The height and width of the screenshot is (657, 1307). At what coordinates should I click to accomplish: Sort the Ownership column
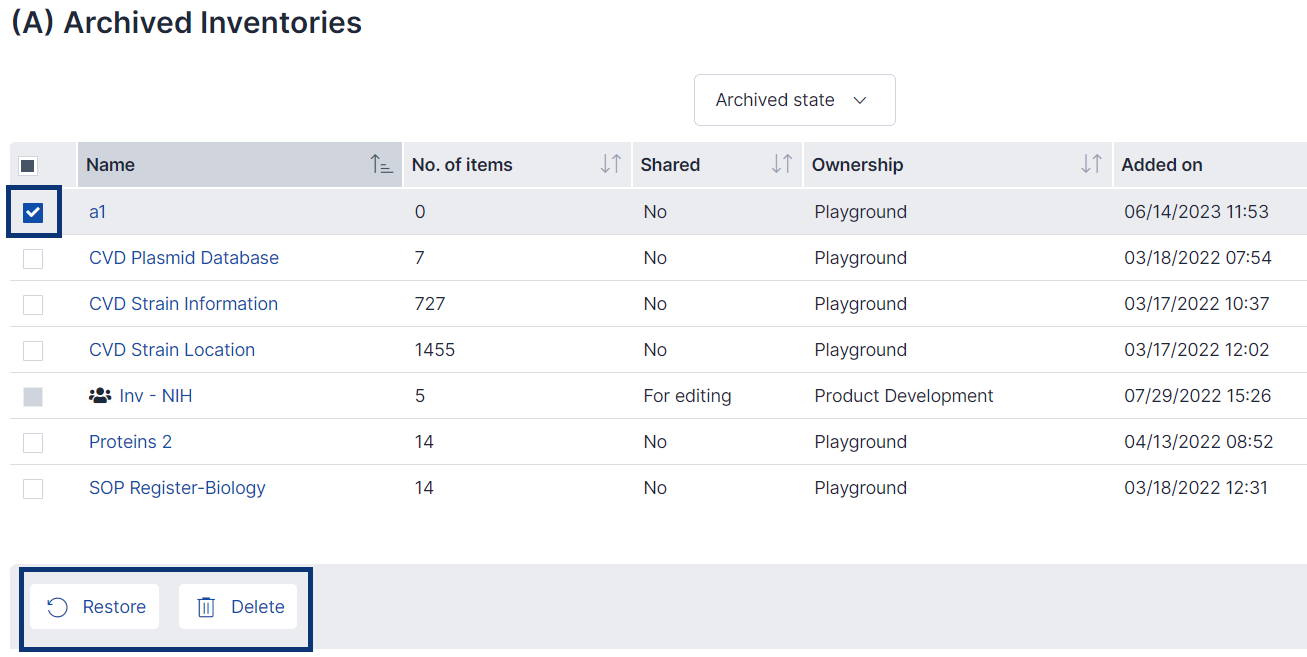click(1093, 165)
